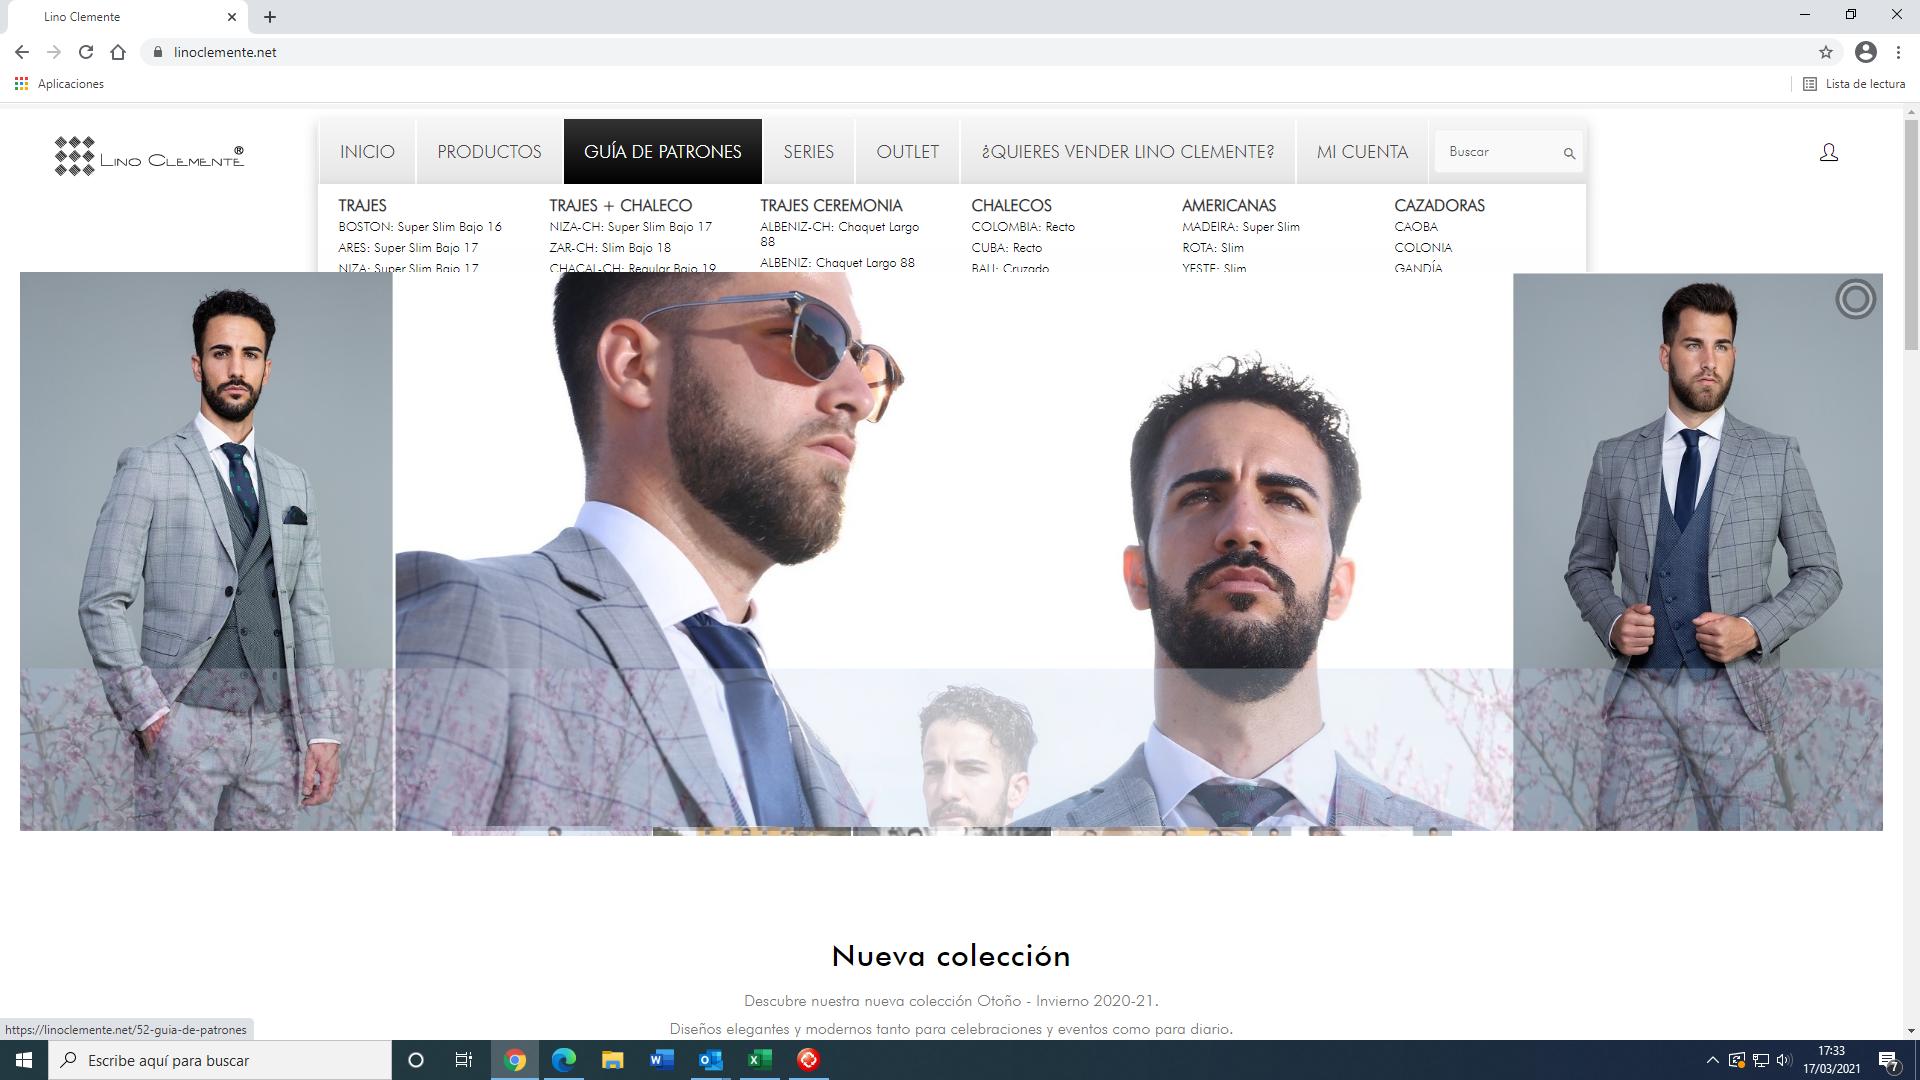Go to browser home page
Viewport: 1920px width, 1080px height.
pyautogui.click(x=118, y=52)
